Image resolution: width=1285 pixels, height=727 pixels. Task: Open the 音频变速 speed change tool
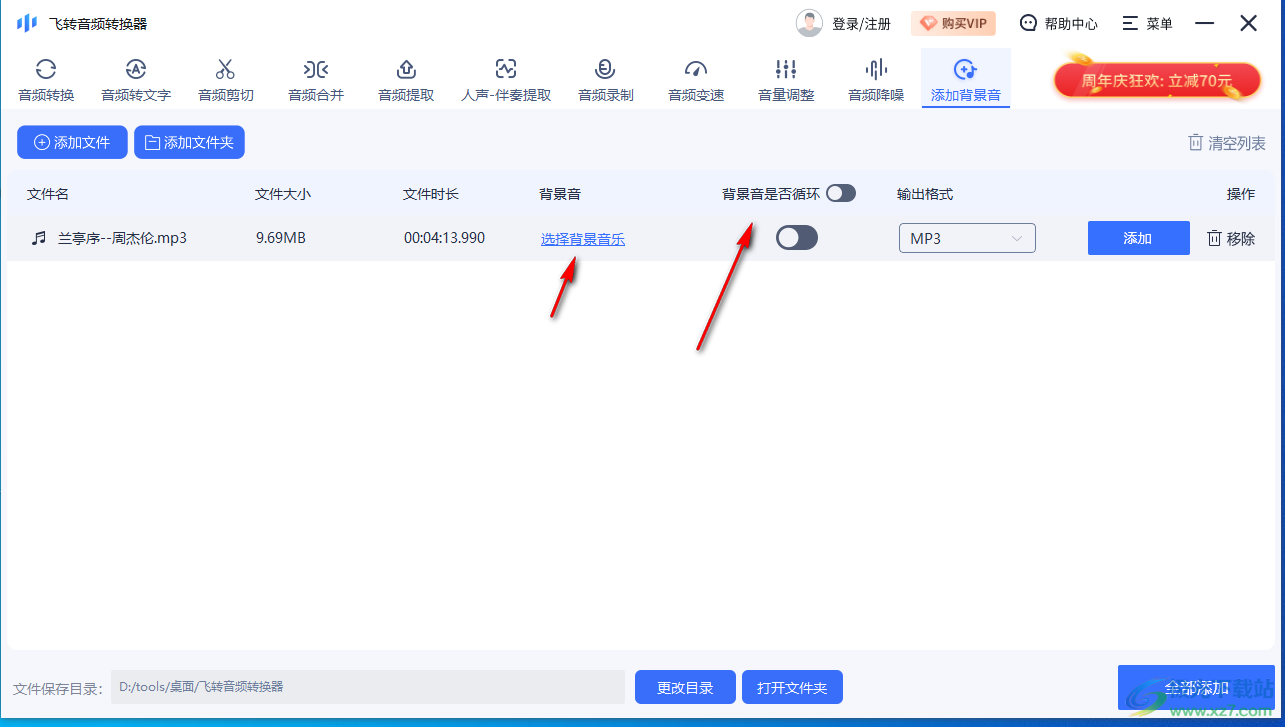tap(695, 78)
